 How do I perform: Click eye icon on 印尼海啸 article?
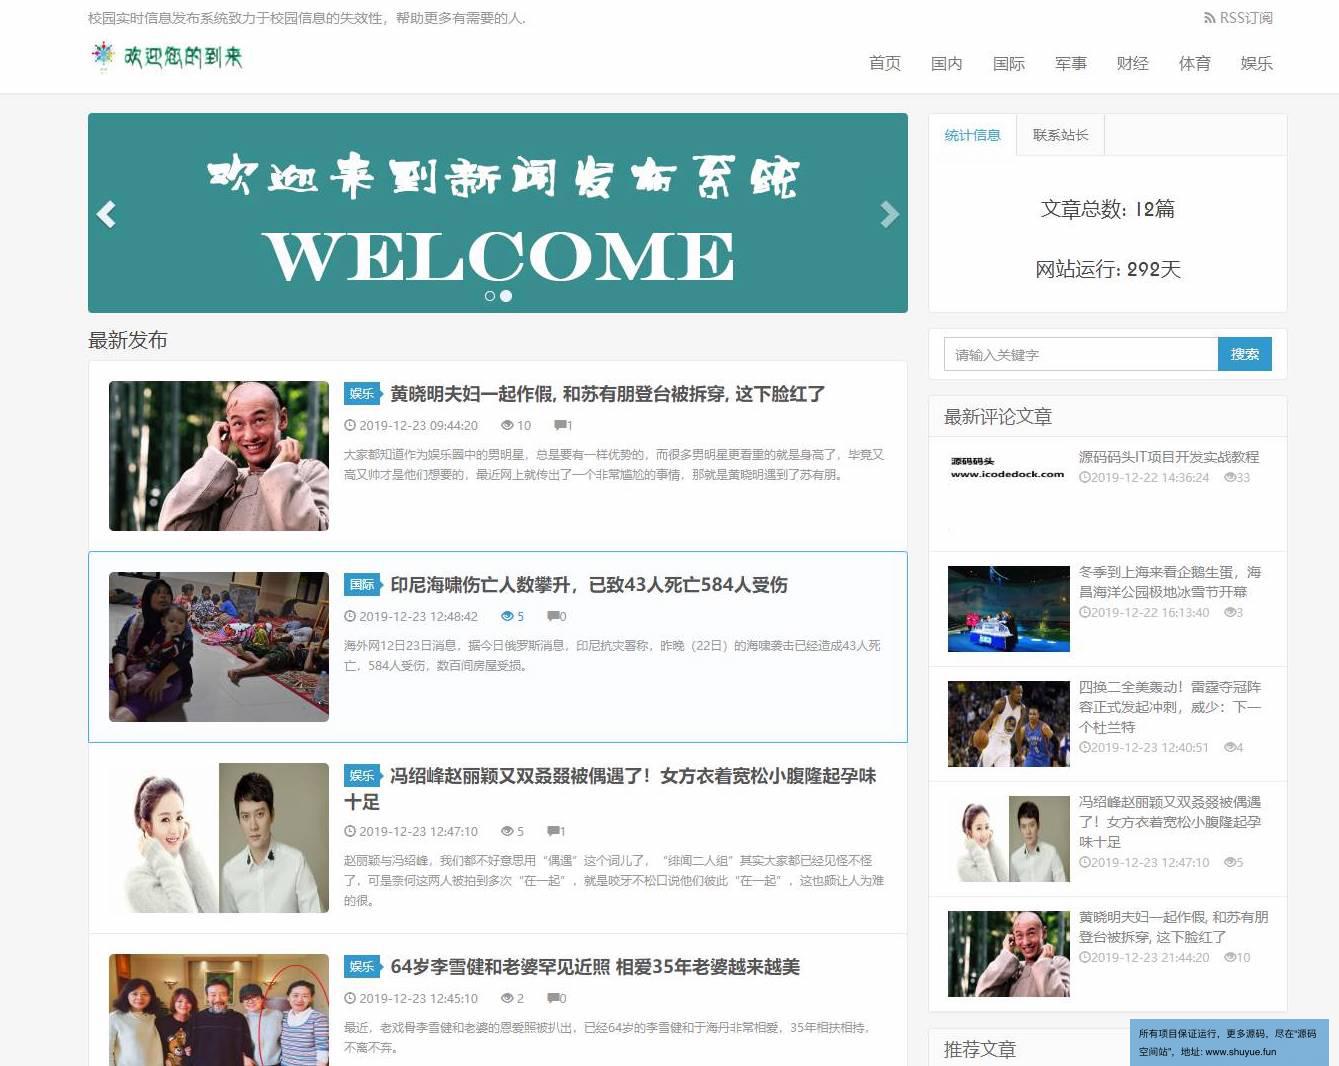(x=507, y=616)
